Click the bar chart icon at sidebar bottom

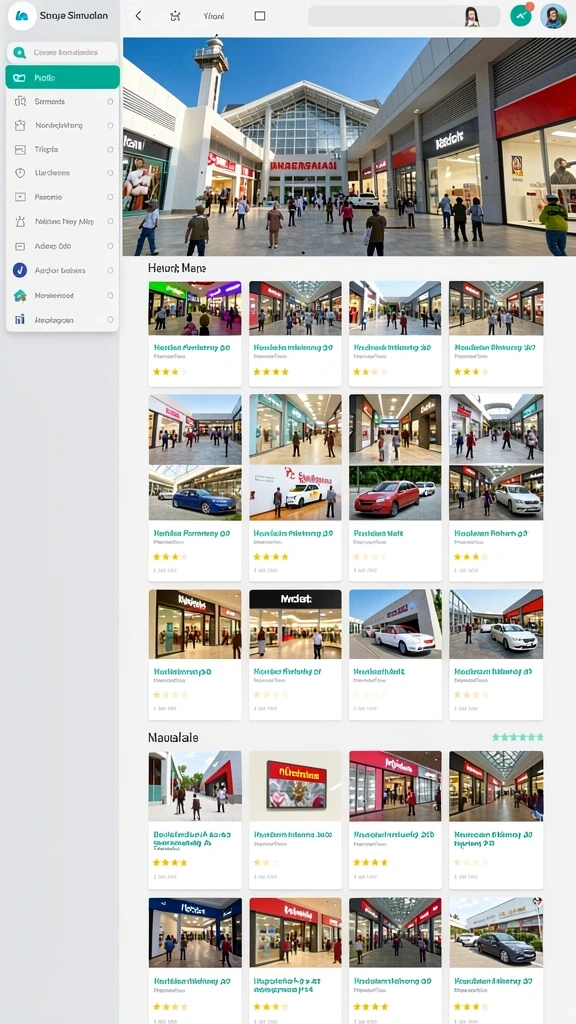(x=20, y=320)
